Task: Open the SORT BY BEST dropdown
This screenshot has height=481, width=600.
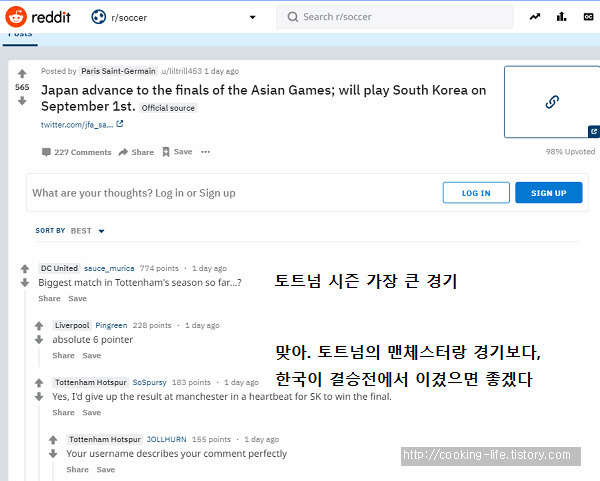Action: [70, 231]
